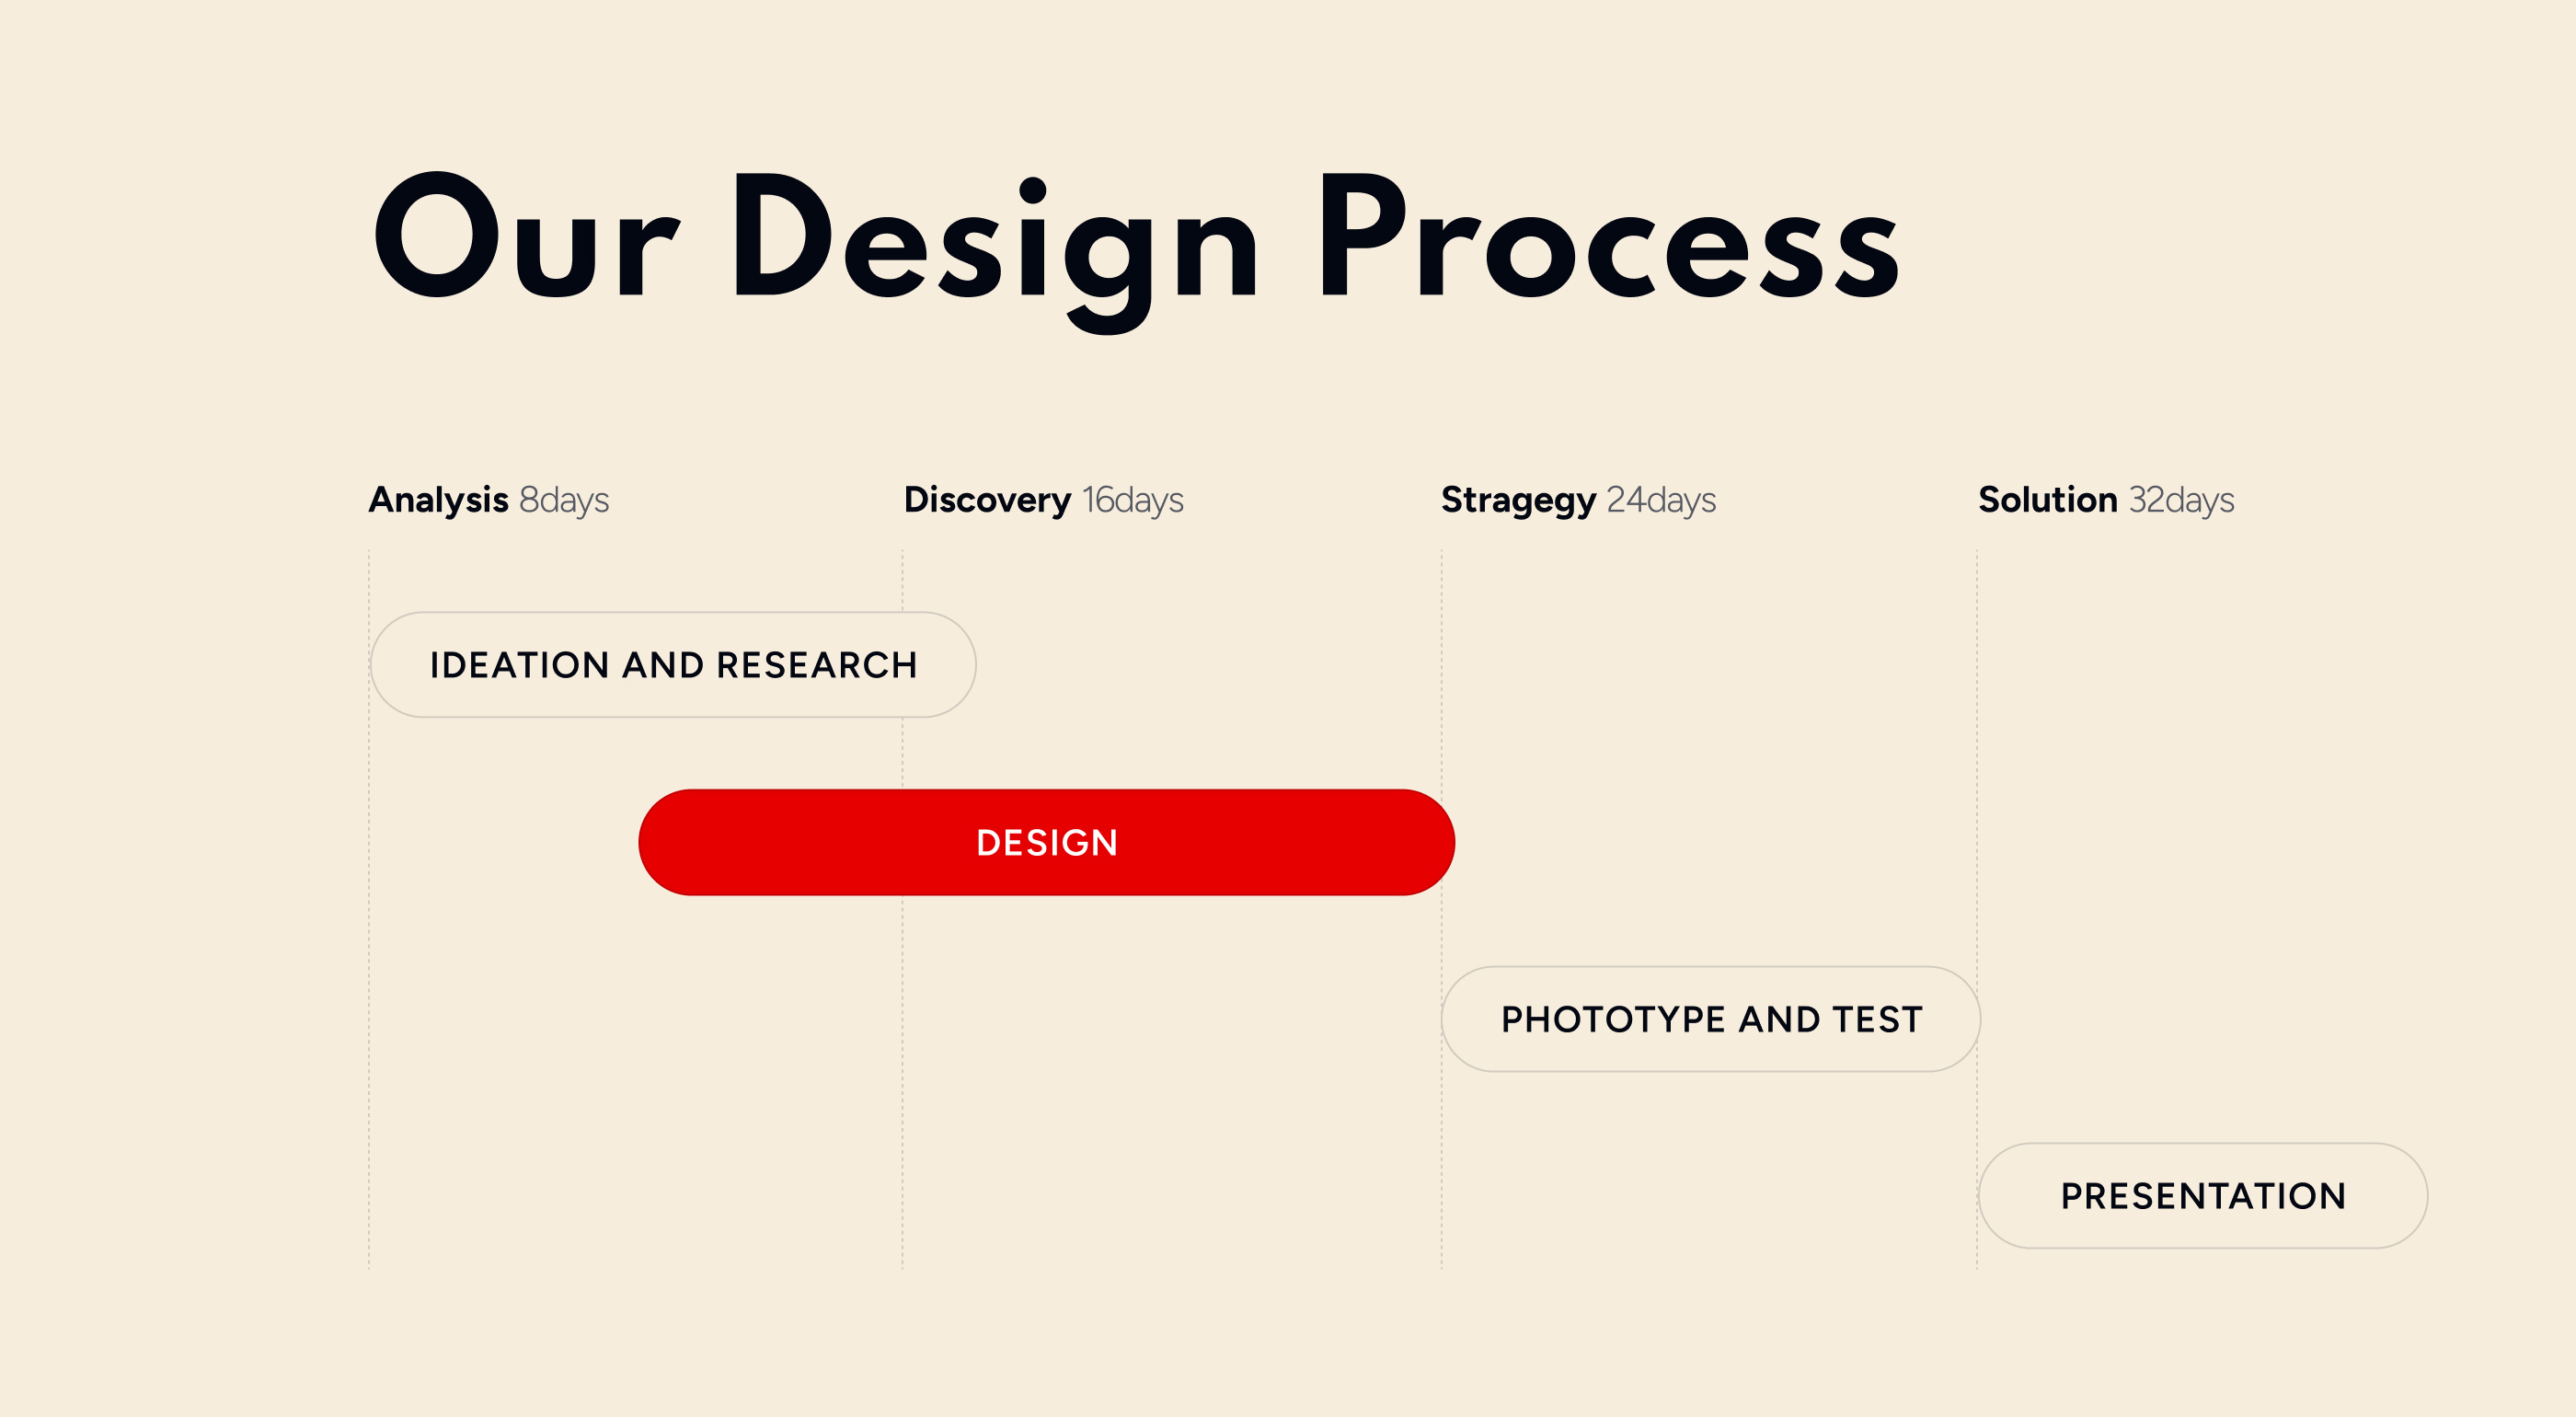Select the Discovery phase label

(987, 499)
